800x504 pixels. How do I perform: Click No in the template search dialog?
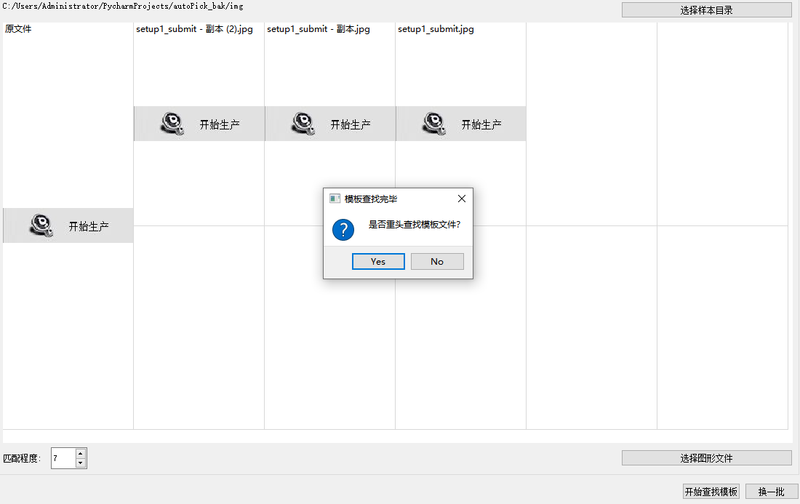tap(437, 261)
